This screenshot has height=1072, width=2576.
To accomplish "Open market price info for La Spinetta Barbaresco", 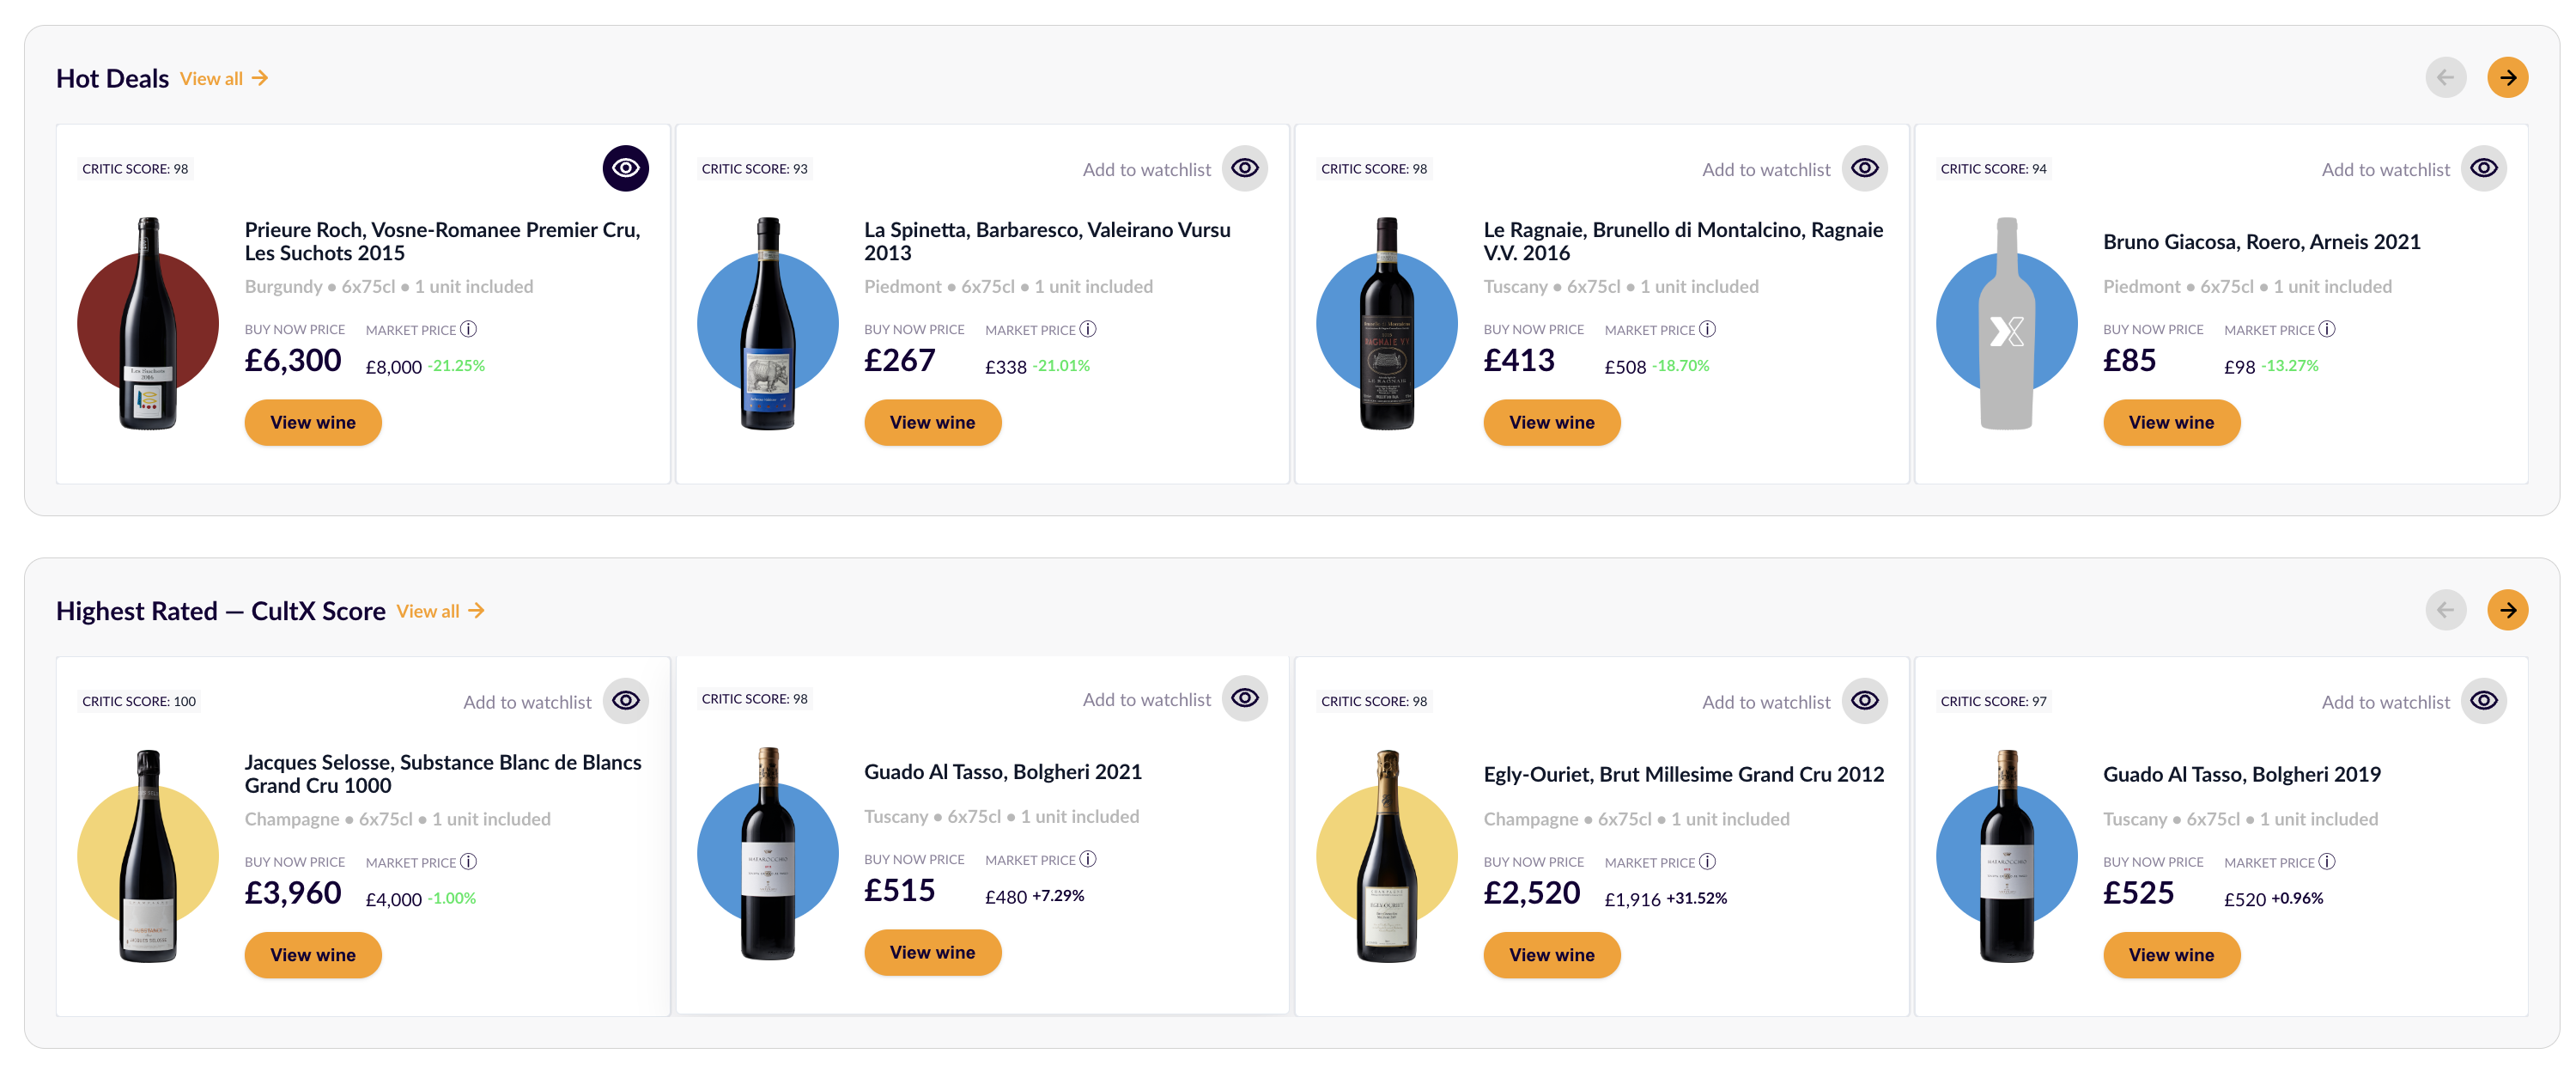I will (1088, 328).
